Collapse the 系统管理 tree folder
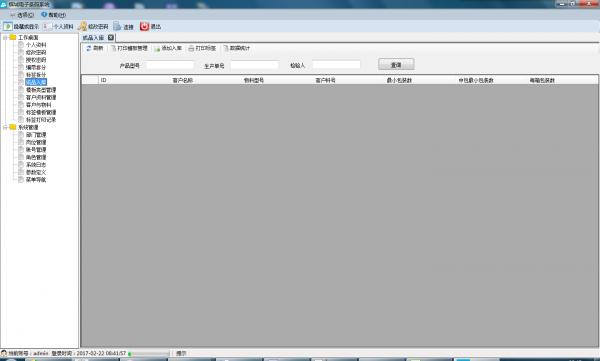The height and width of the screenshot is (361, 600). tap(5, 127)
